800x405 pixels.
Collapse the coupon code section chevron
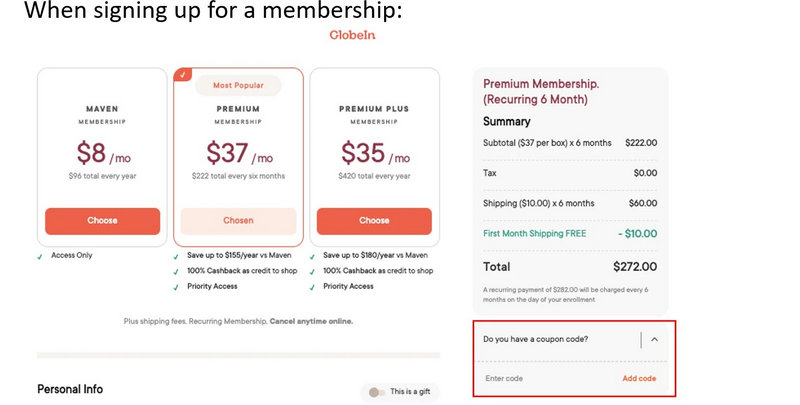[x=654, y=339]
